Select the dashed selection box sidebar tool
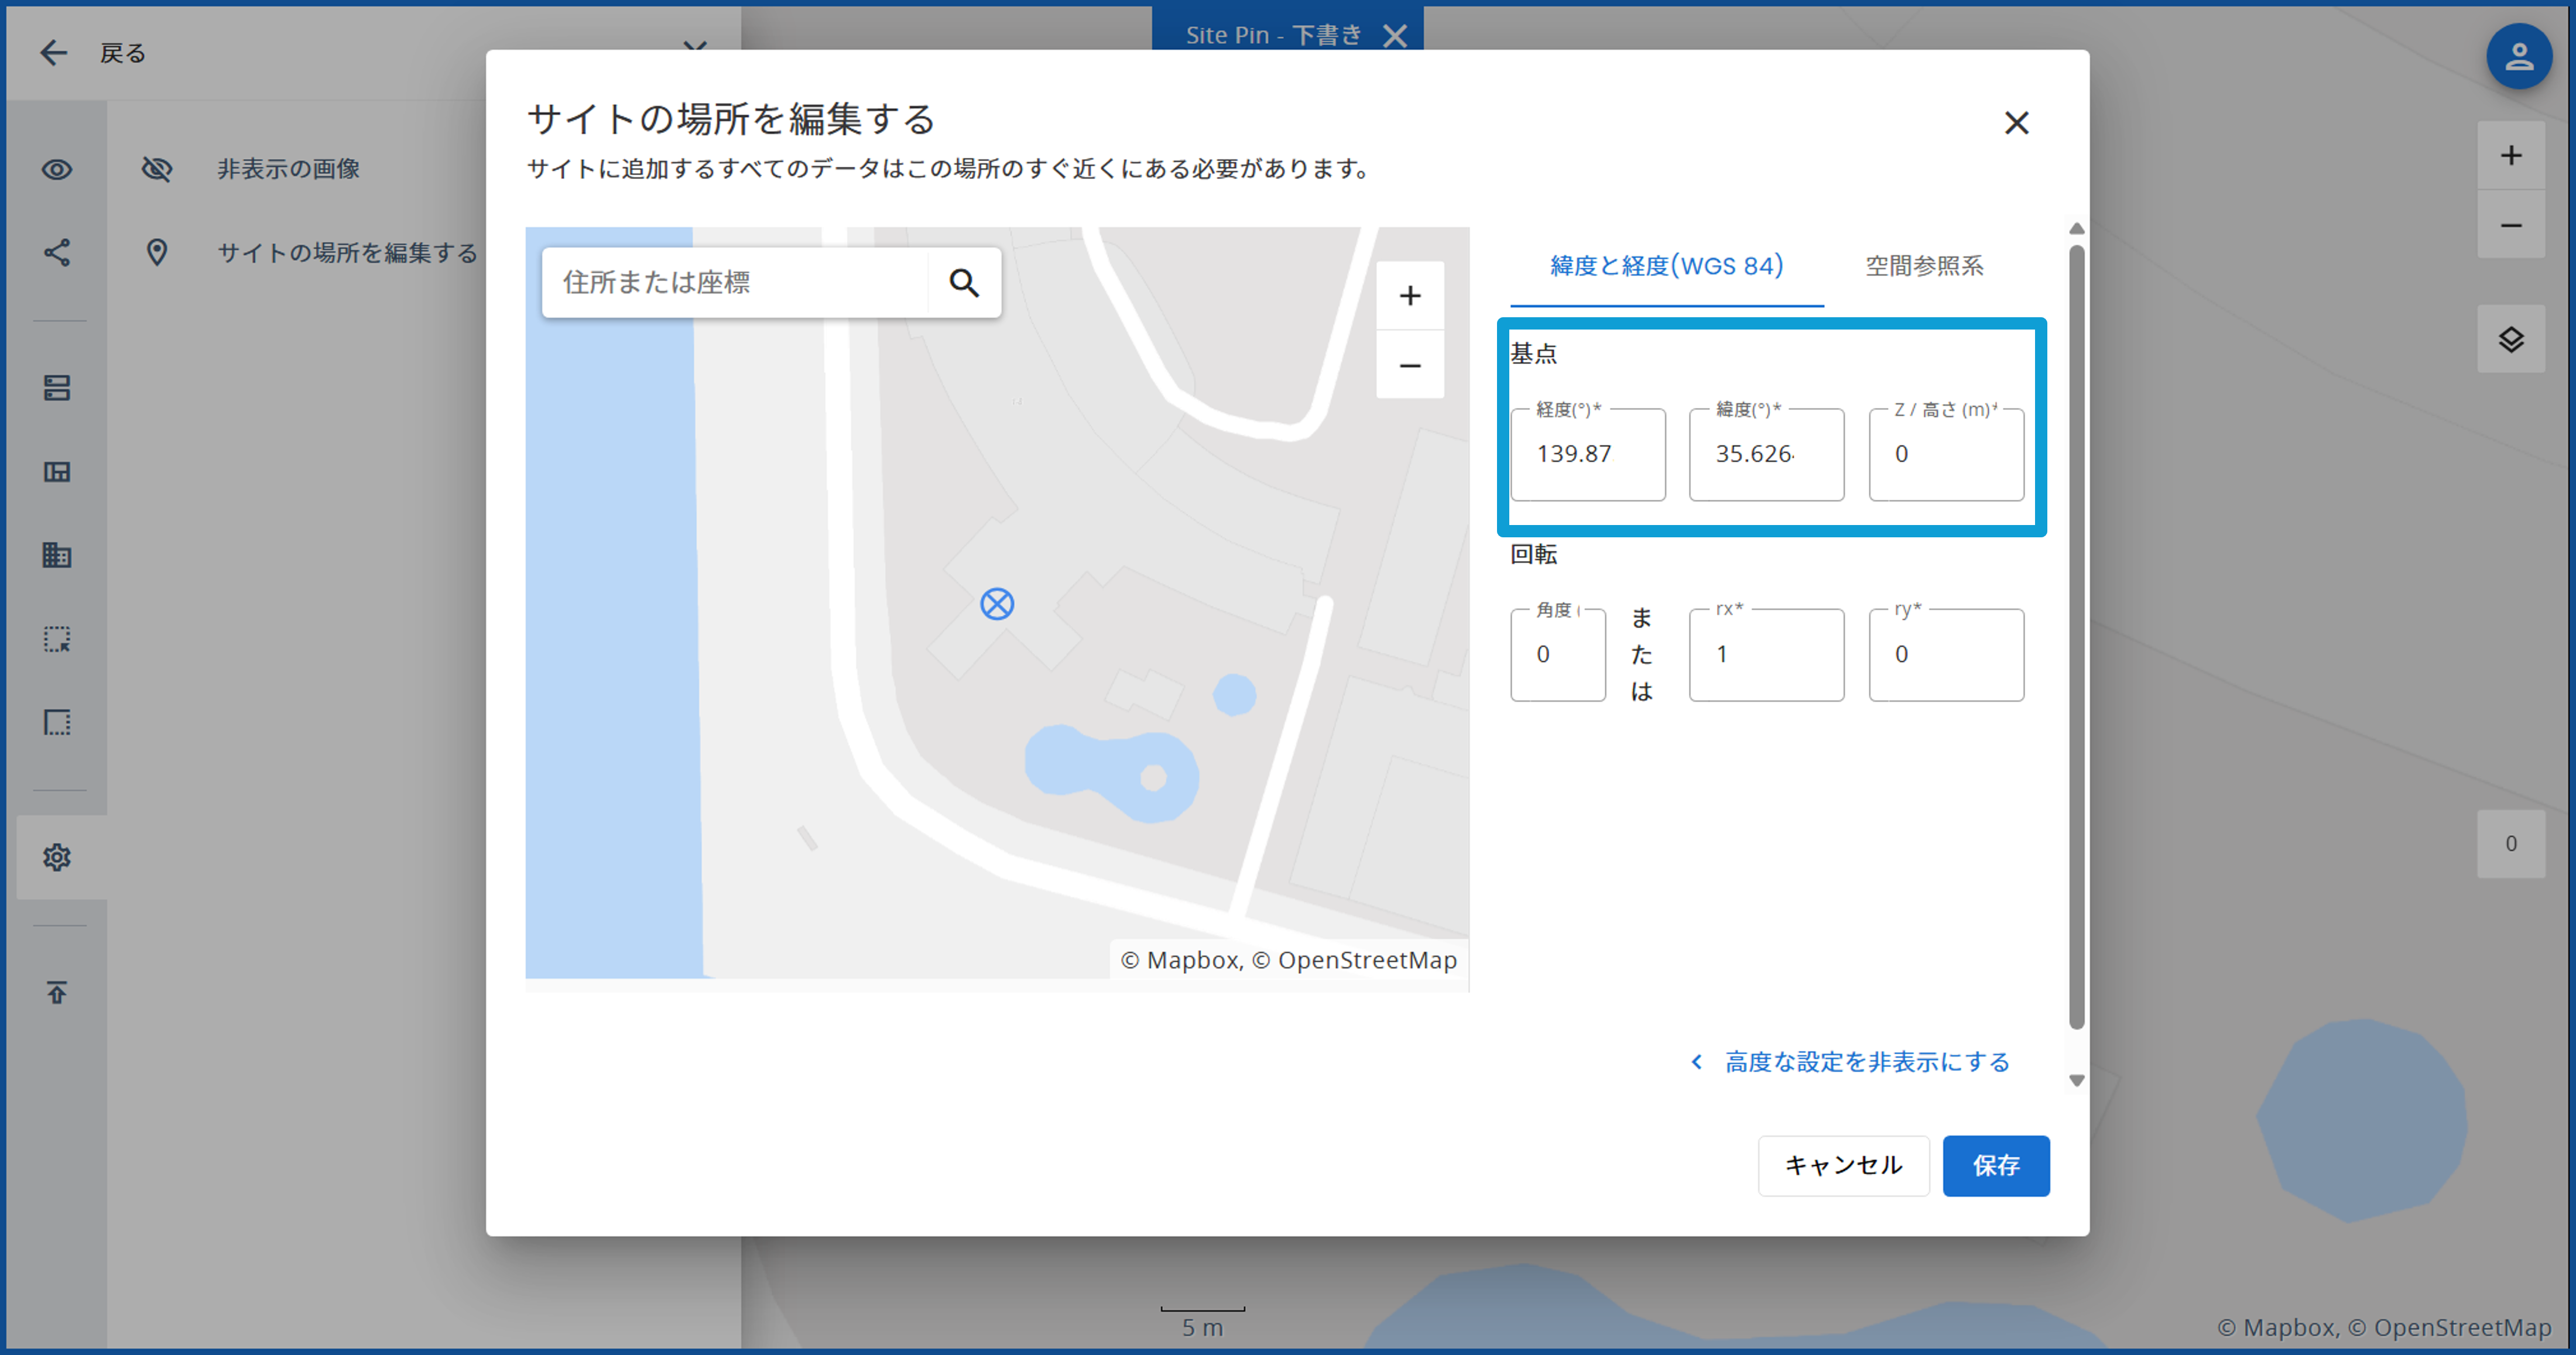Viewport: 2576px width, 1355px height. point(57,639)
